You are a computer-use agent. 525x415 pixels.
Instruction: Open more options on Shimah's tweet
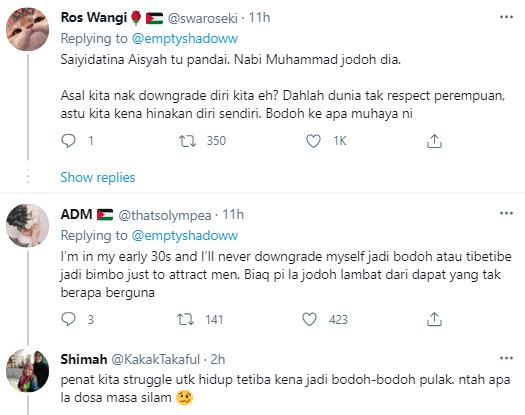506,358
